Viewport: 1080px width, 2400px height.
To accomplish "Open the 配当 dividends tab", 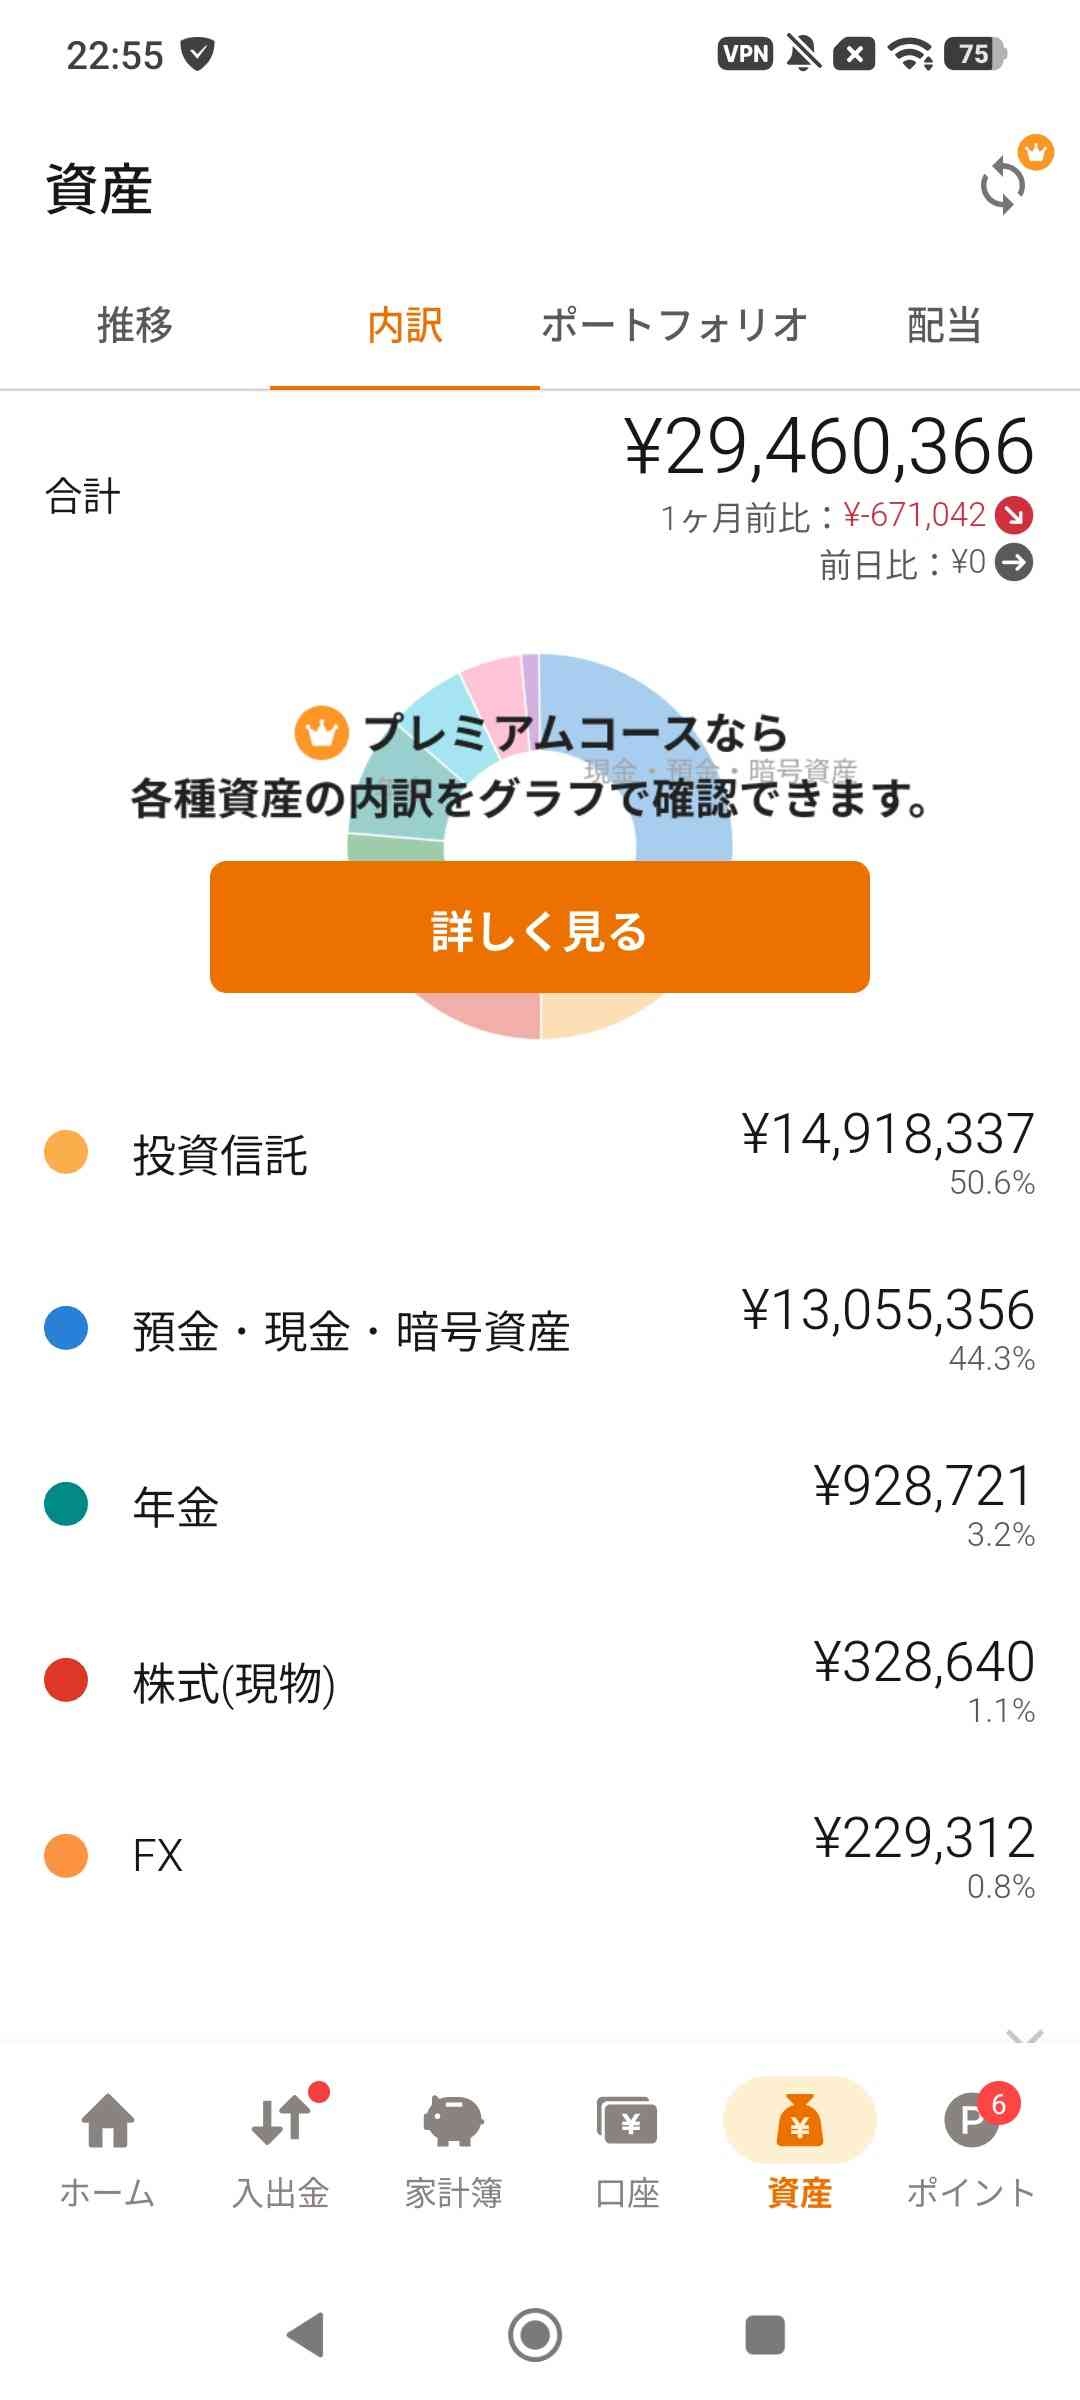I will (x=944, y=325).
